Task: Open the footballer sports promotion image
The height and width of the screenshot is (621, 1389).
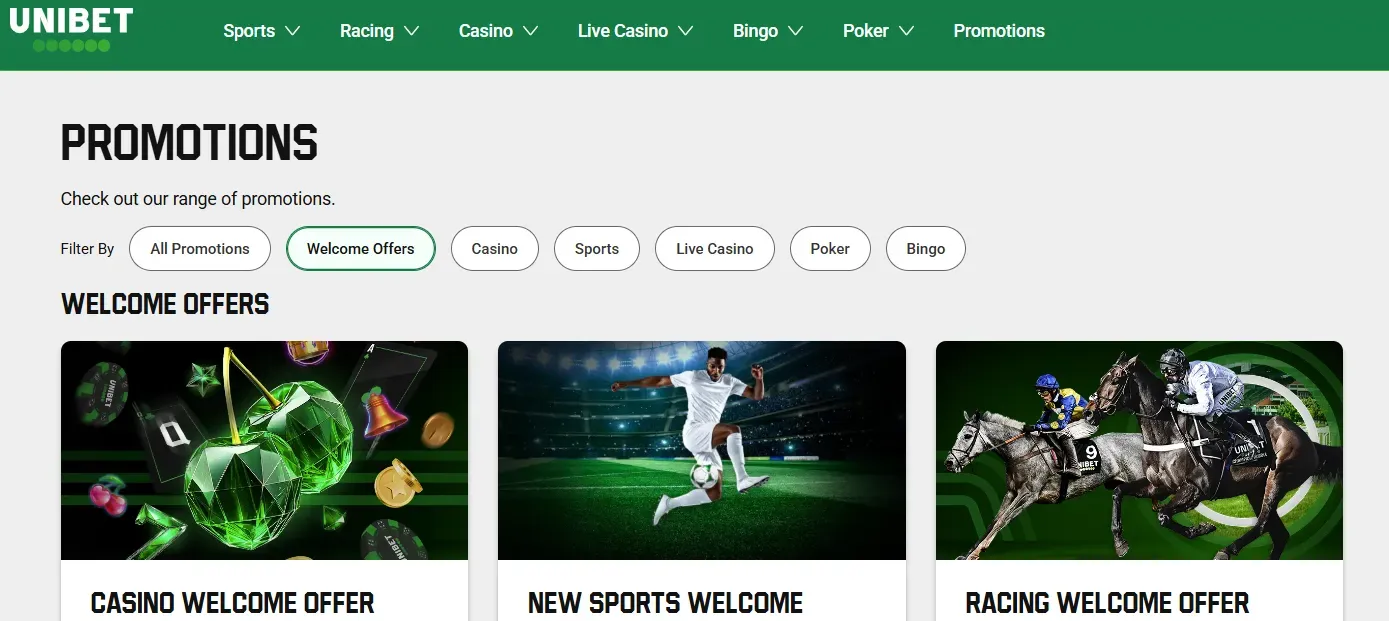Action: point(702,450)
